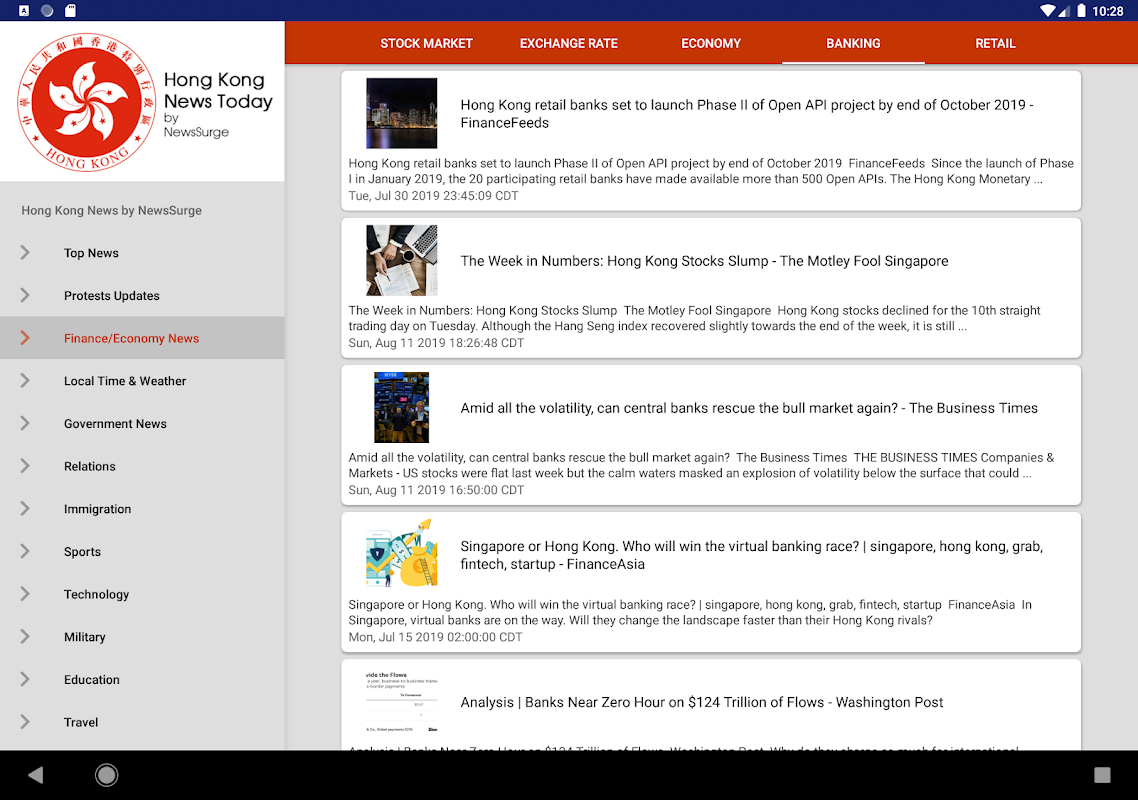Tap the Android back button
1138x800 pixels.
click(36, 775)
